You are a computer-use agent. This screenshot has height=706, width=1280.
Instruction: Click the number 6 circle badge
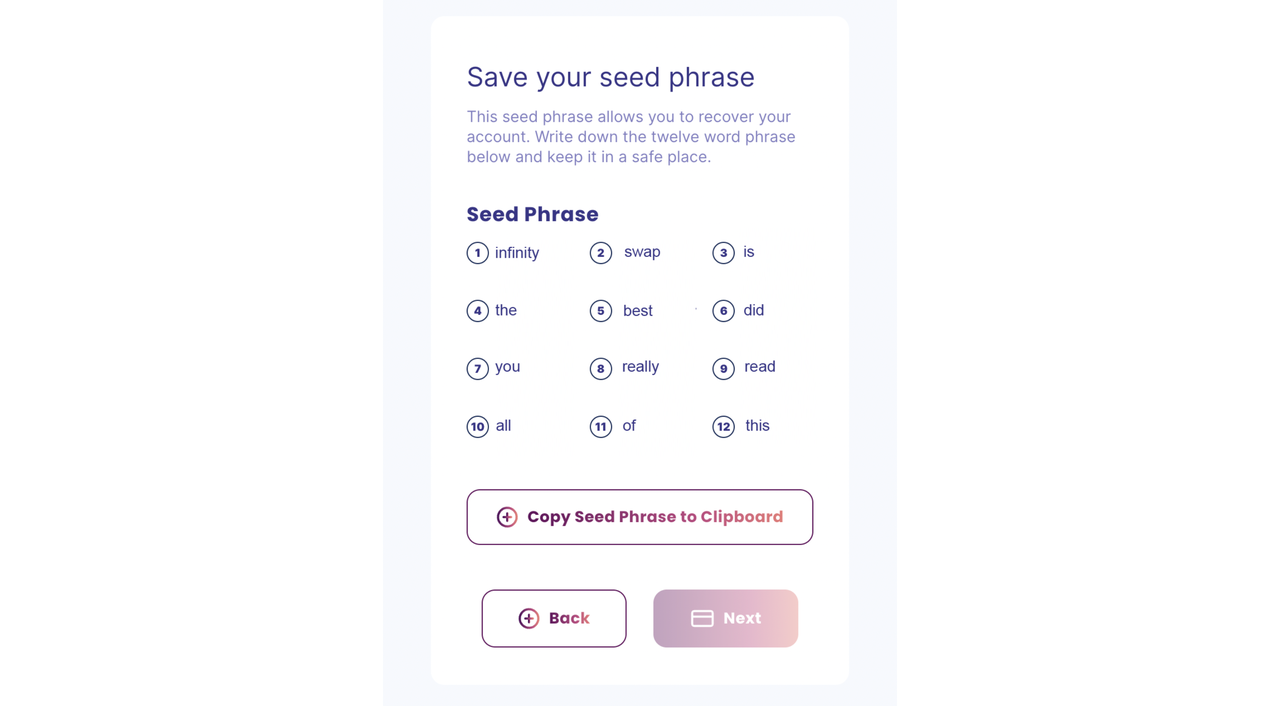click(724, 311)
